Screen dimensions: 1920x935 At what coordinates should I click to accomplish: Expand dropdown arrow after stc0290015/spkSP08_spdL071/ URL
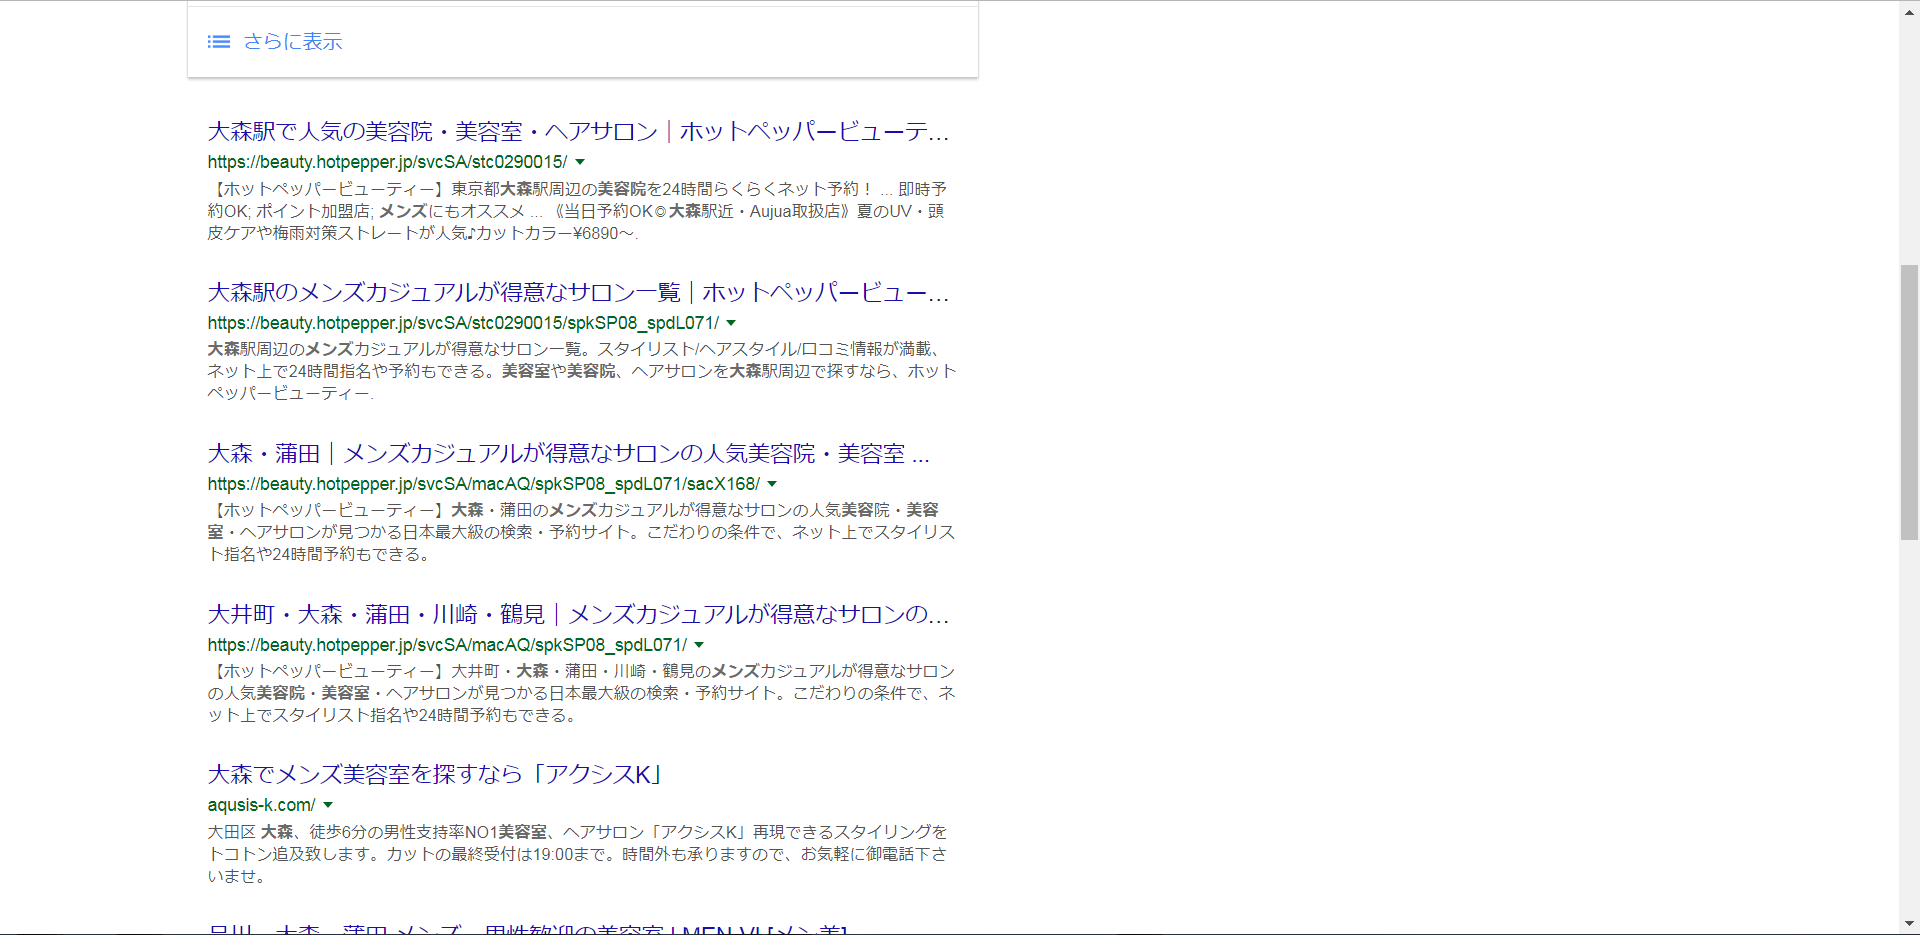(x=731, y=323)
